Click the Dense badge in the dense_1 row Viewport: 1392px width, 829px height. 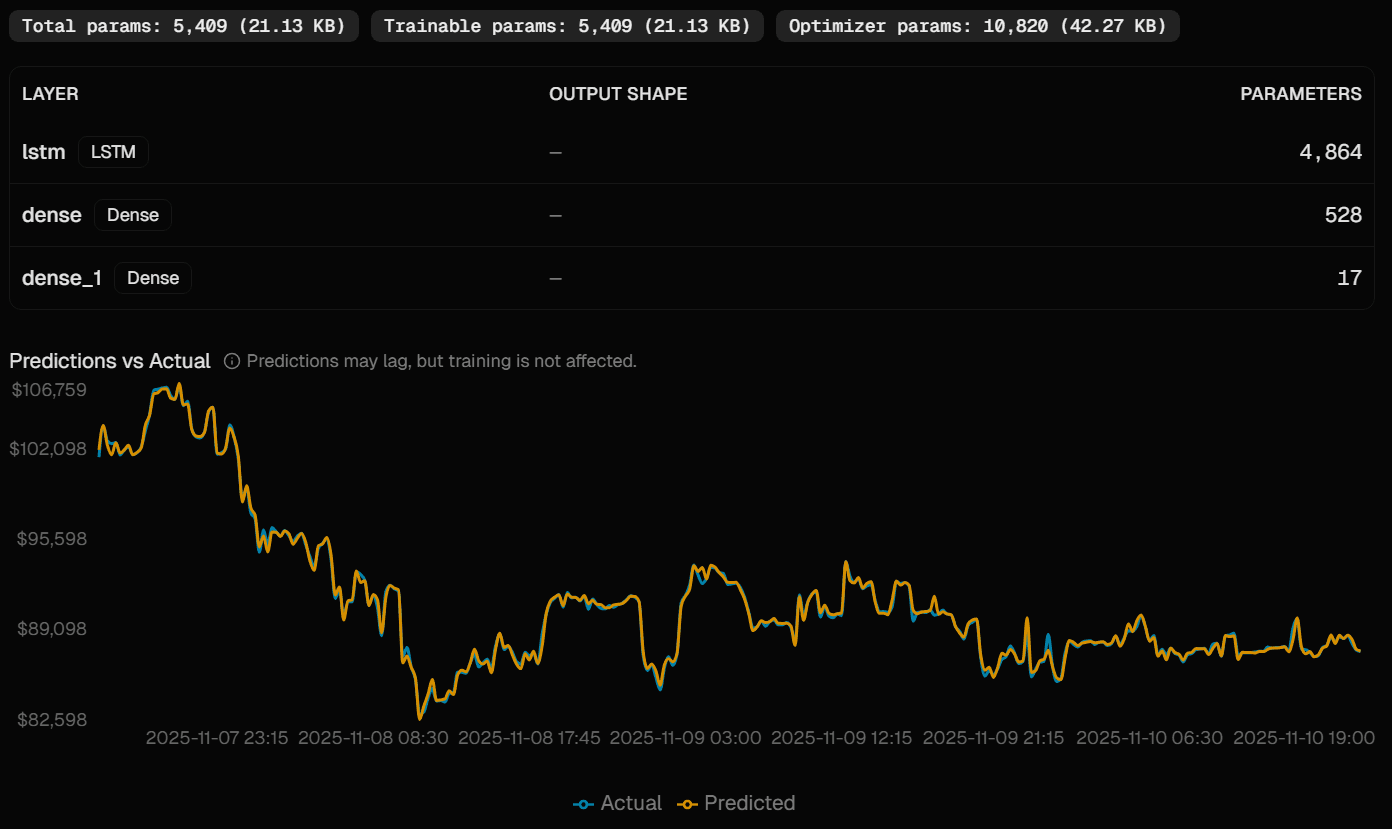pyautogui.click(x=153, y=278)
